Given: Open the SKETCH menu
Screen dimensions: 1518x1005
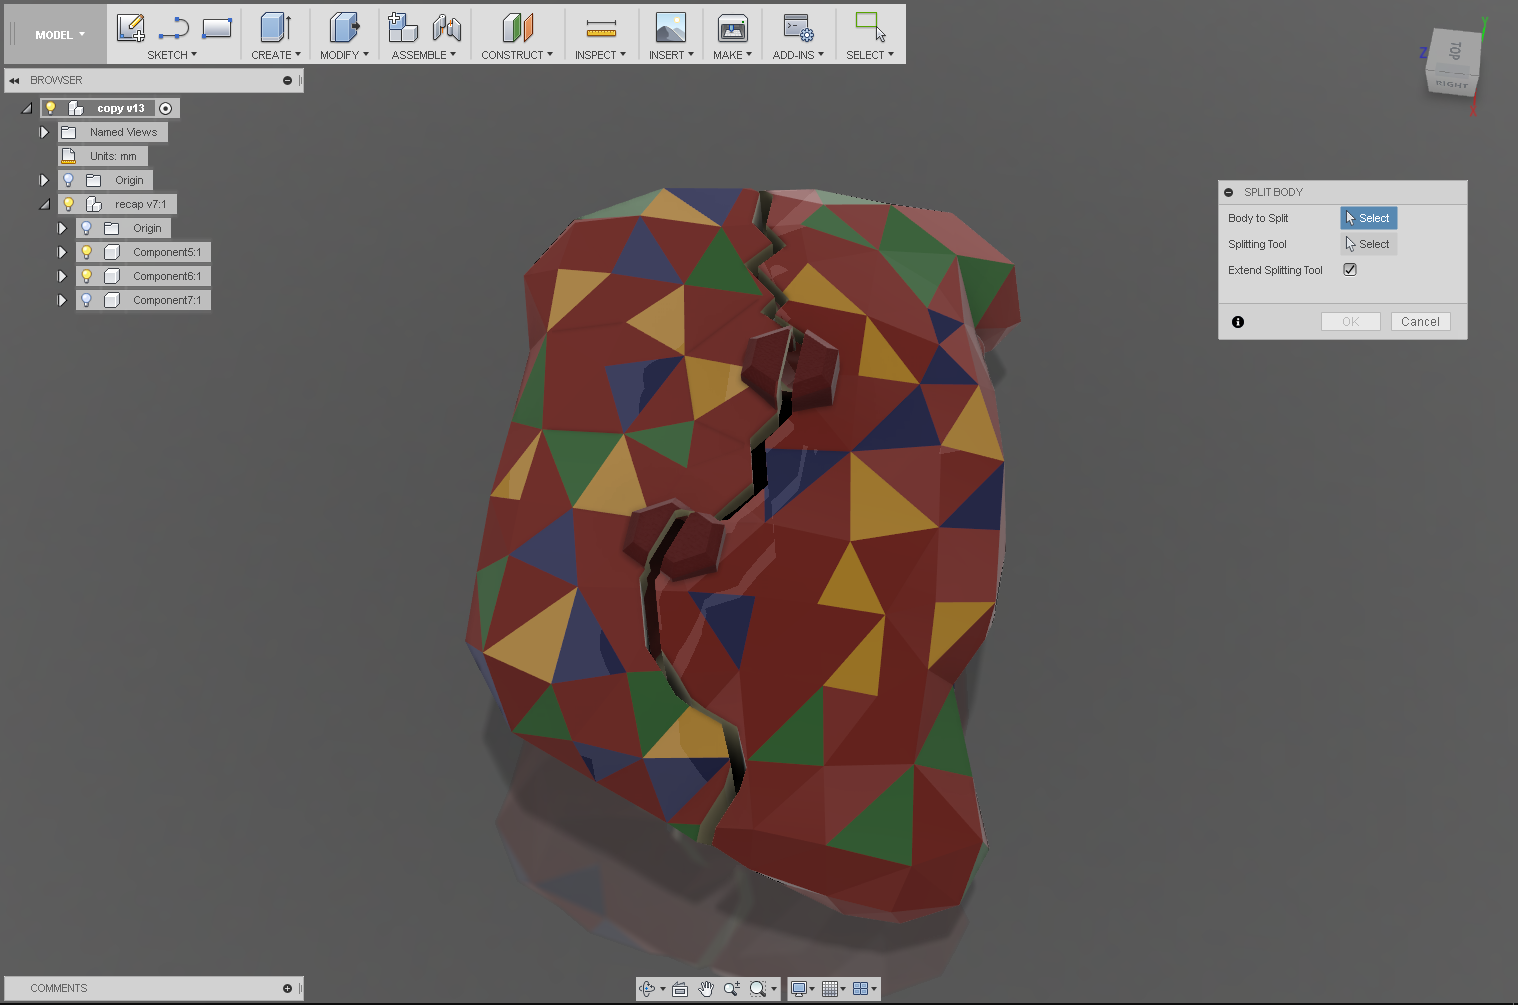Looking at the screenshot, I should 172,55.
